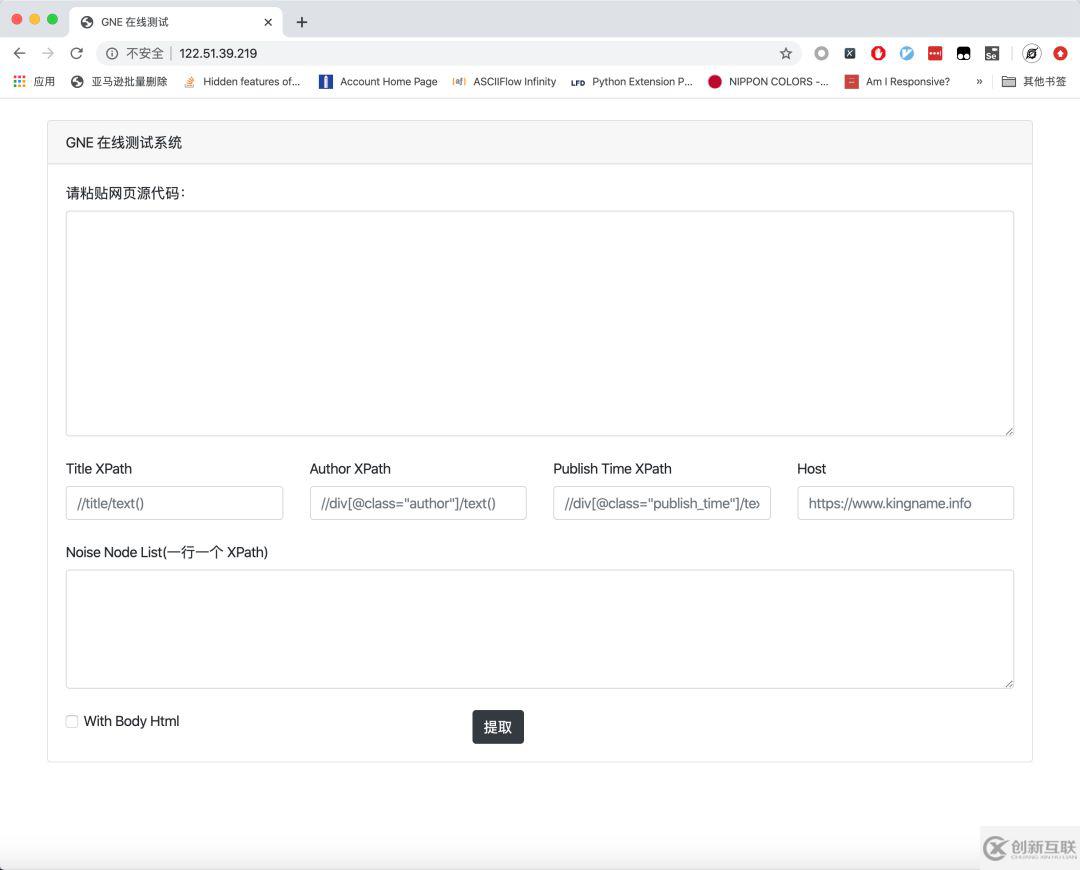This screenshot has height=870, width=1080.
Task: Open the 应用 apps grid shortcut
Action: (x=34, y=81)
